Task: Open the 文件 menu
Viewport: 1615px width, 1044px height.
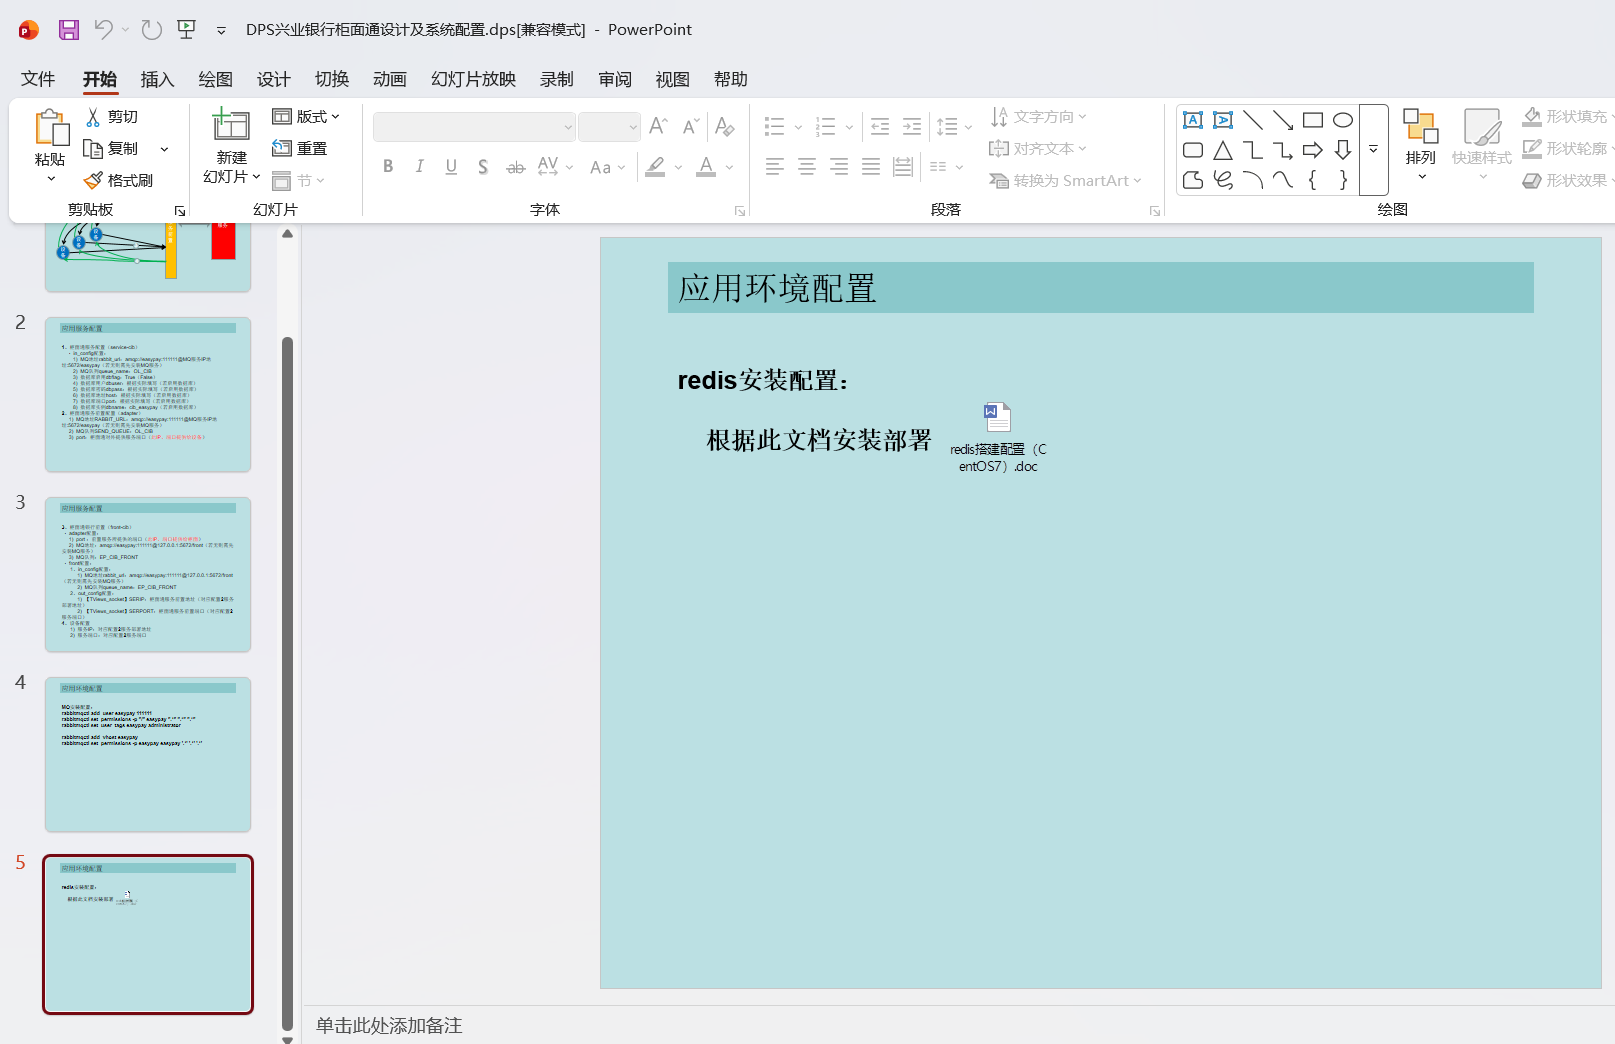Action: (x=38, y=79)
